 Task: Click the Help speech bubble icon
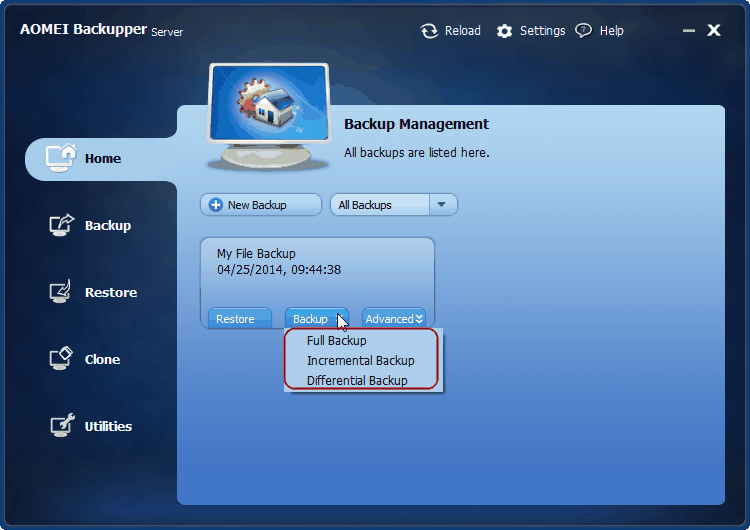(583, 31)
